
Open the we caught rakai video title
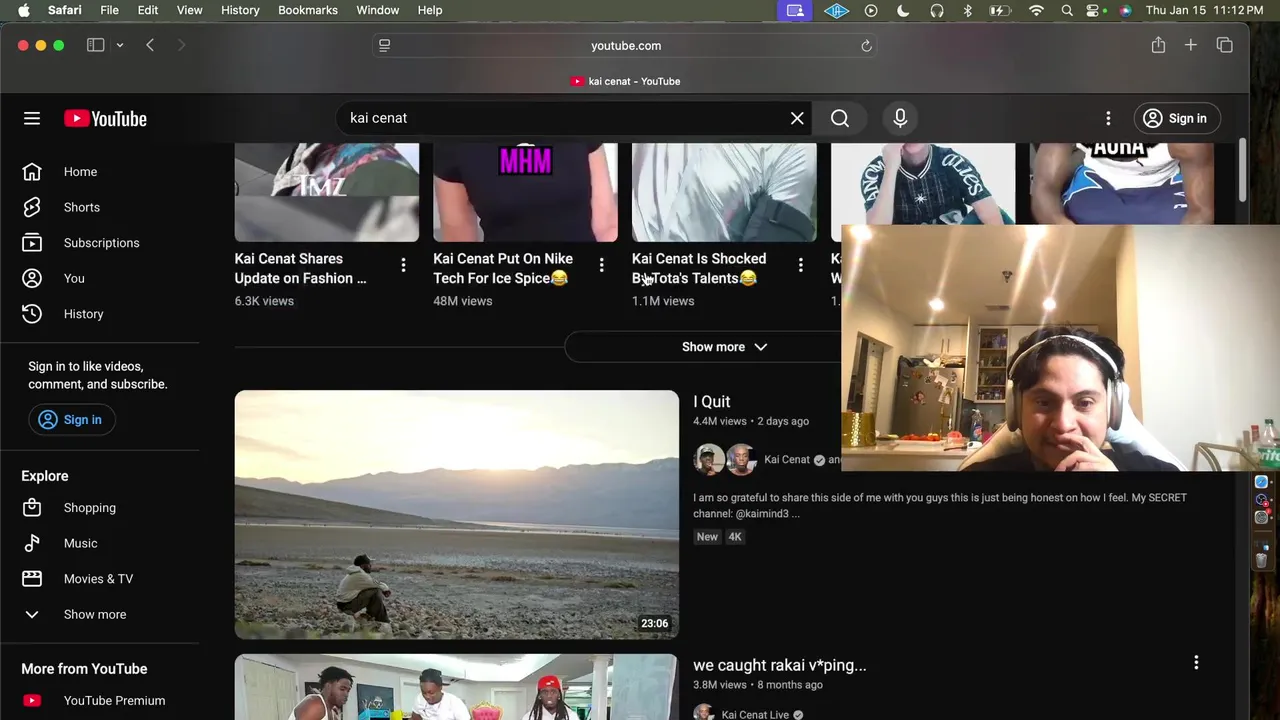coord(780,665)
